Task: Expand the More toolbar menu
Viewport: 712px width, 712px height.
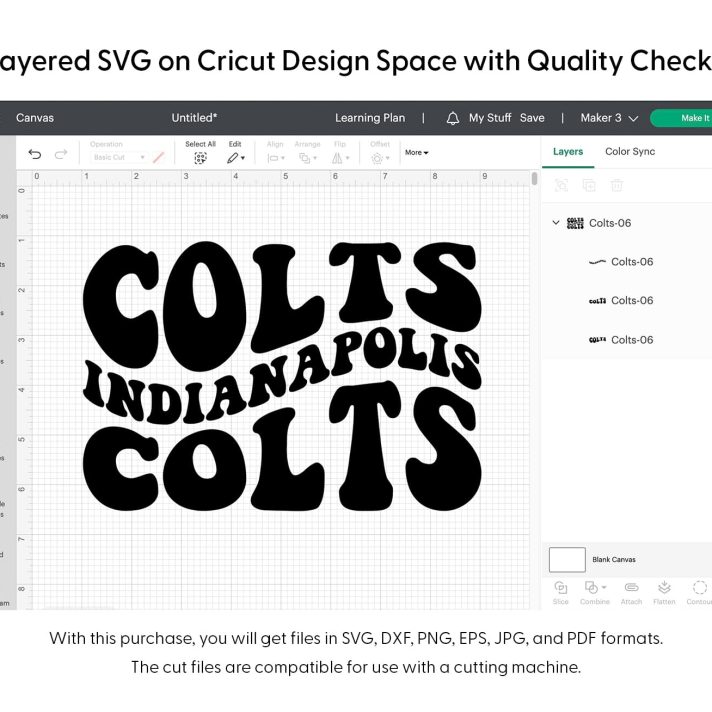Action: click(416, 153)
